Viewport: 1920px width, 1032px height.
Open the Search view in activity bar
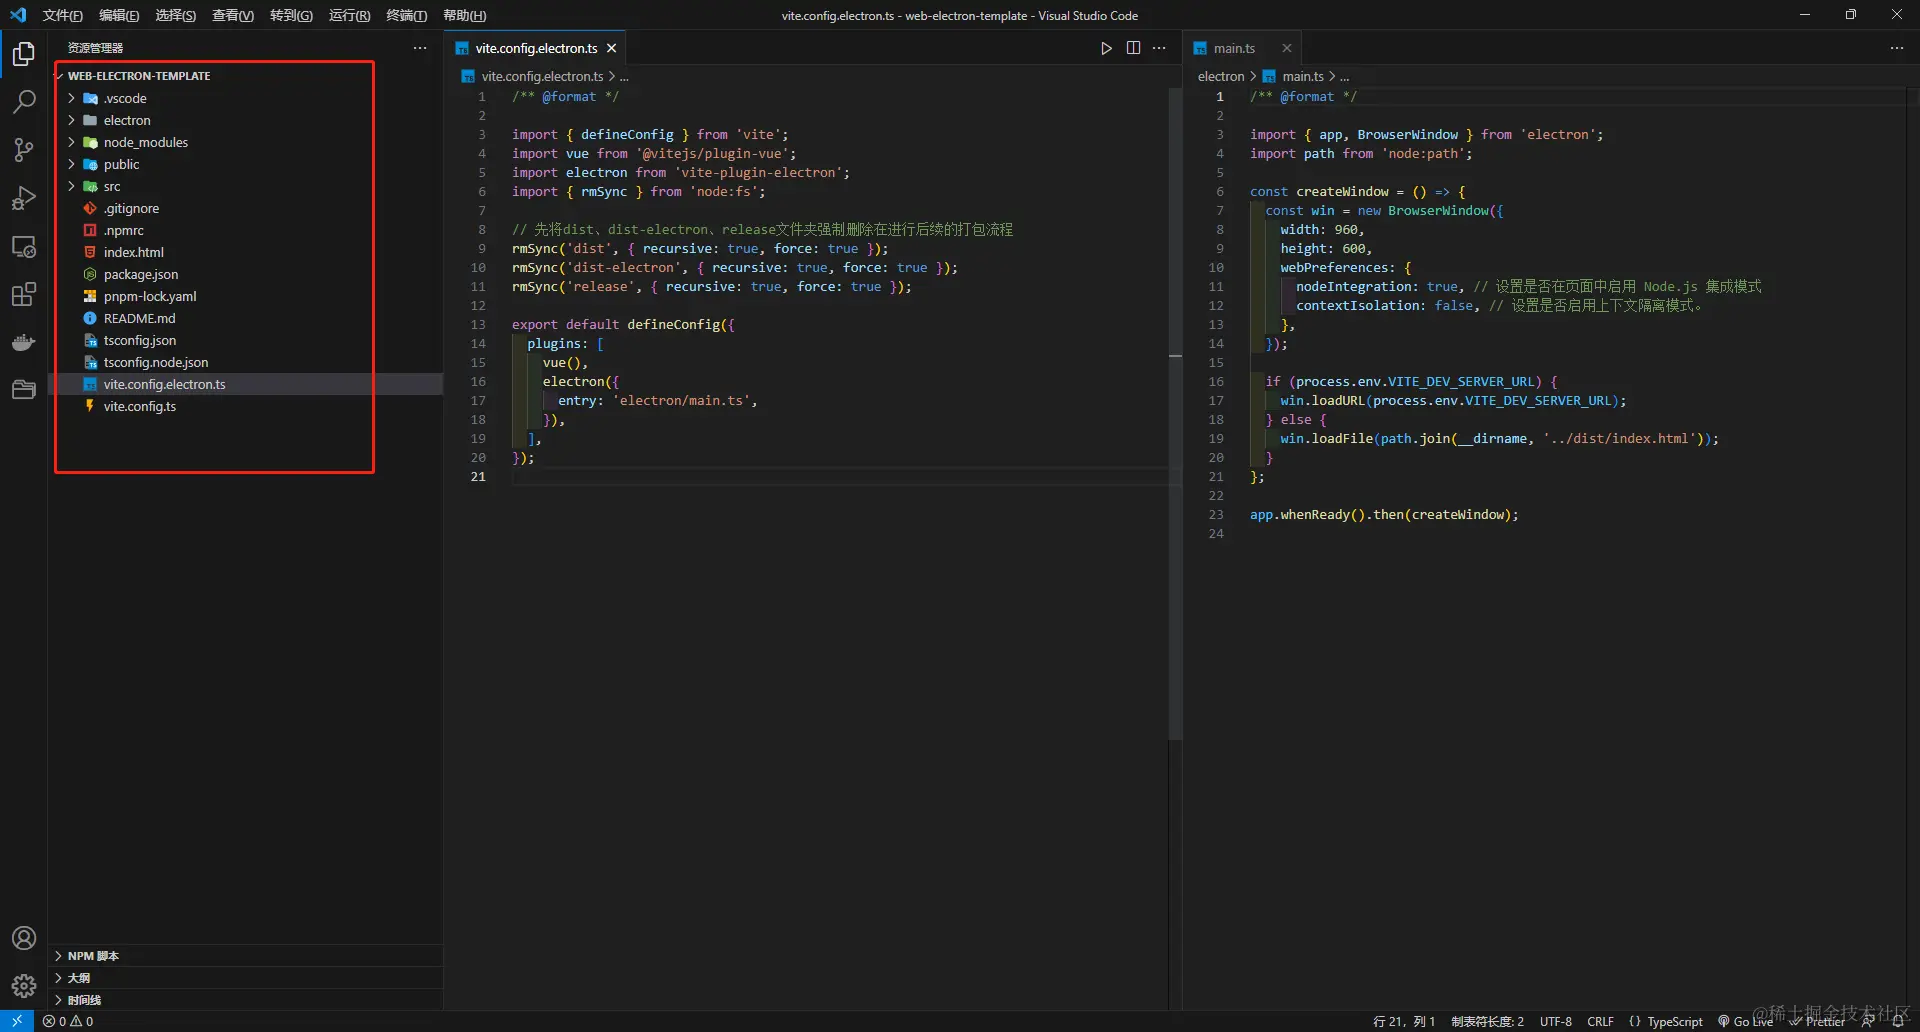pyautogui.click(x=24, y=102)
